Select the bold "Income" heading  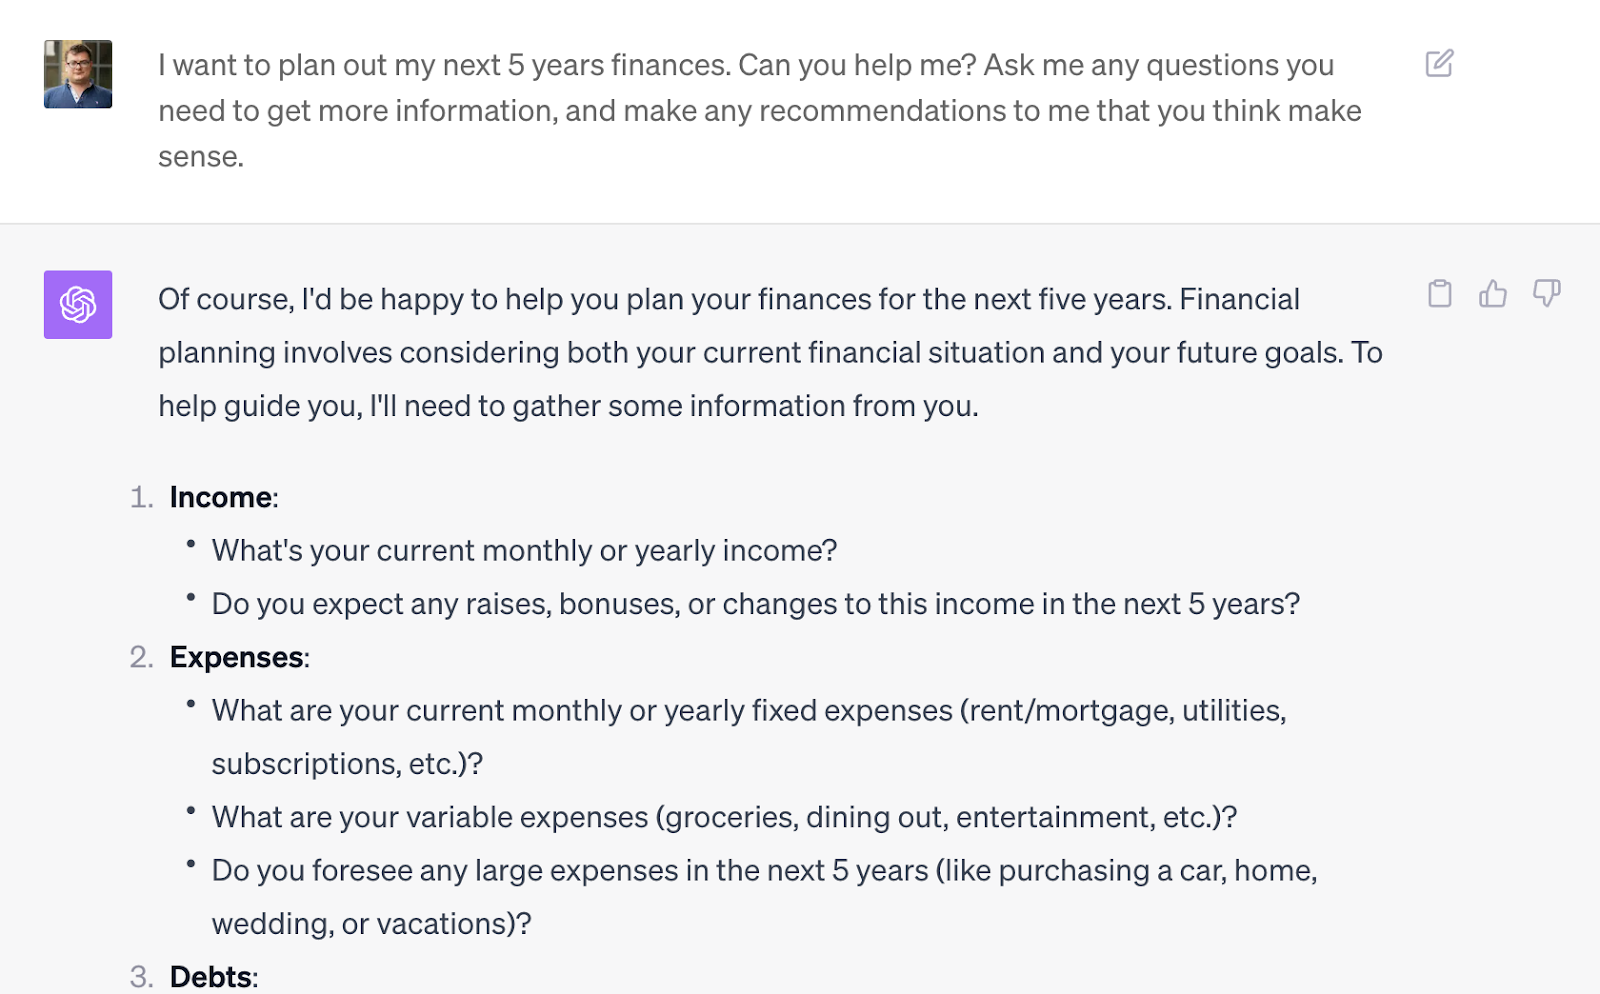coord(221,497)
